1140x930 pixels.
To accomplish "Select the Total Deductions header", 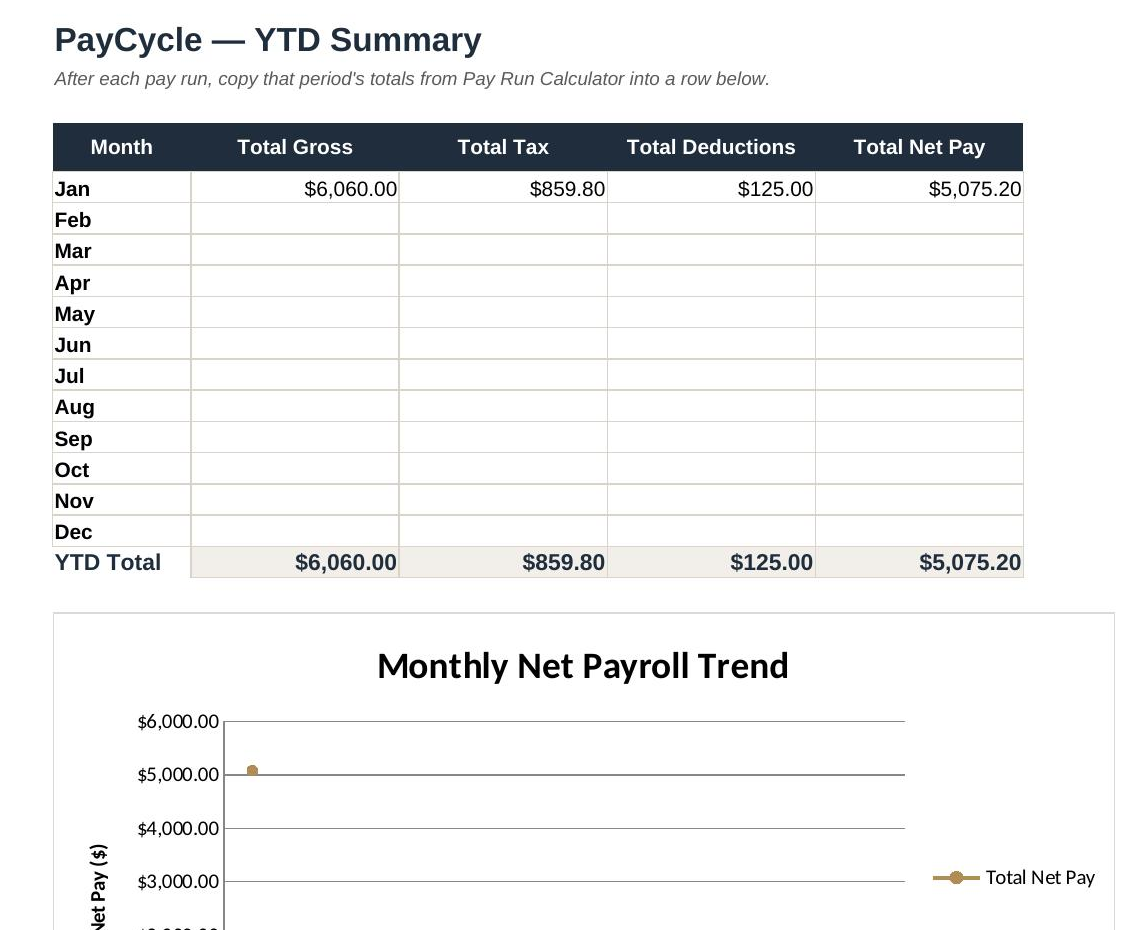I will [x=711, y=147].
